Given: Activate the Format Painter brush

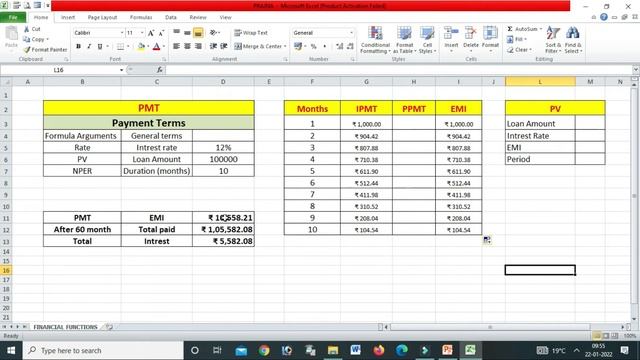Looking at the screenshot, I should [x=45, y=49].
